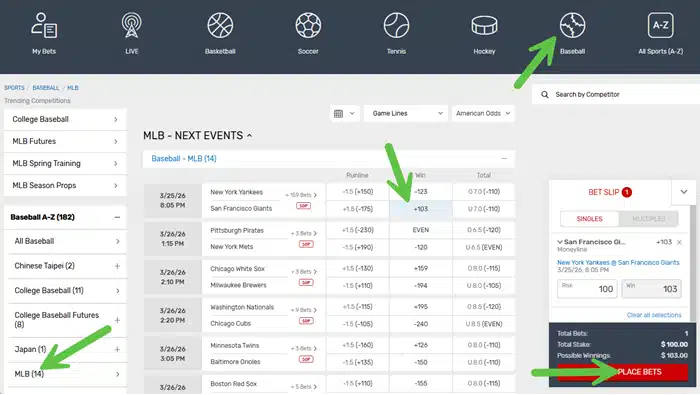Open MLB Season Props competition
This screenshot has width=700, height=395.
coord(65,185)
